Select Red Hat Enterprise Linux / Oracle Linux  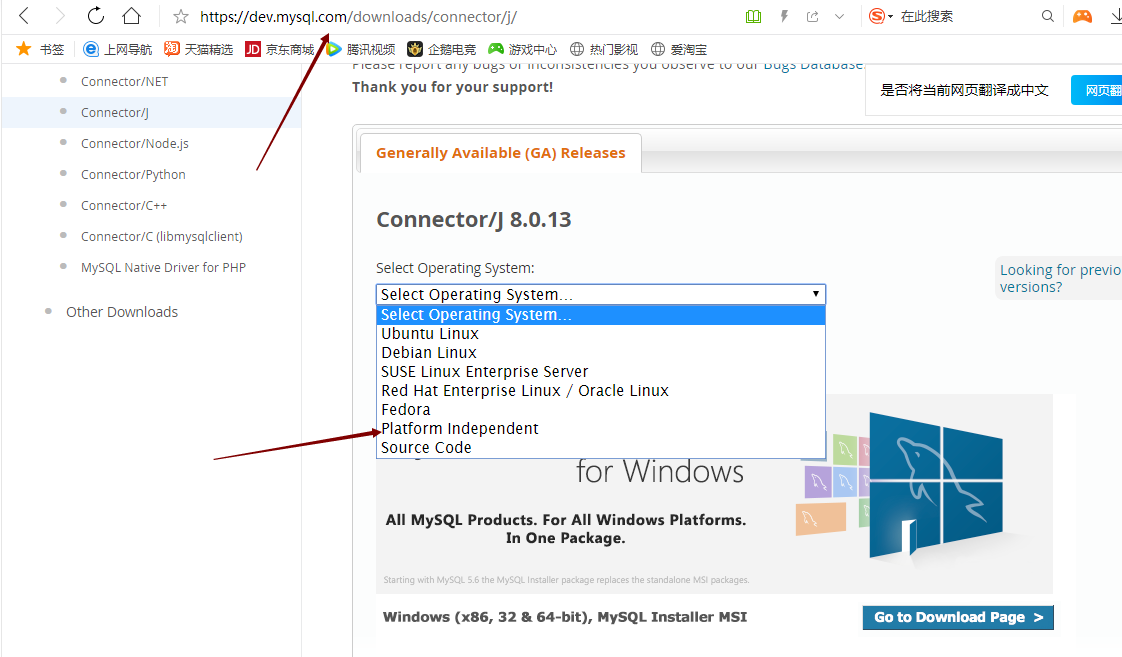click(600, 391)
